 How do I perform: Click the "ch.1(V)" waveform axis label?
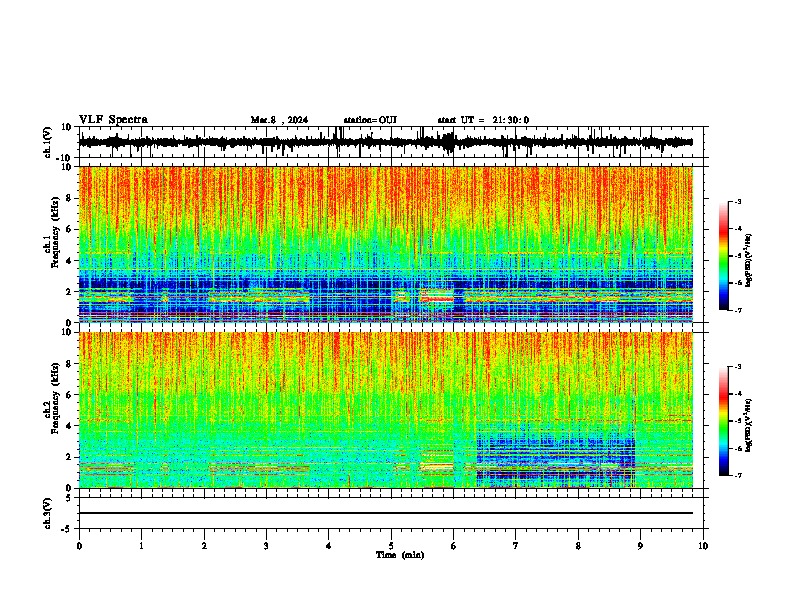tap(48, 142)
